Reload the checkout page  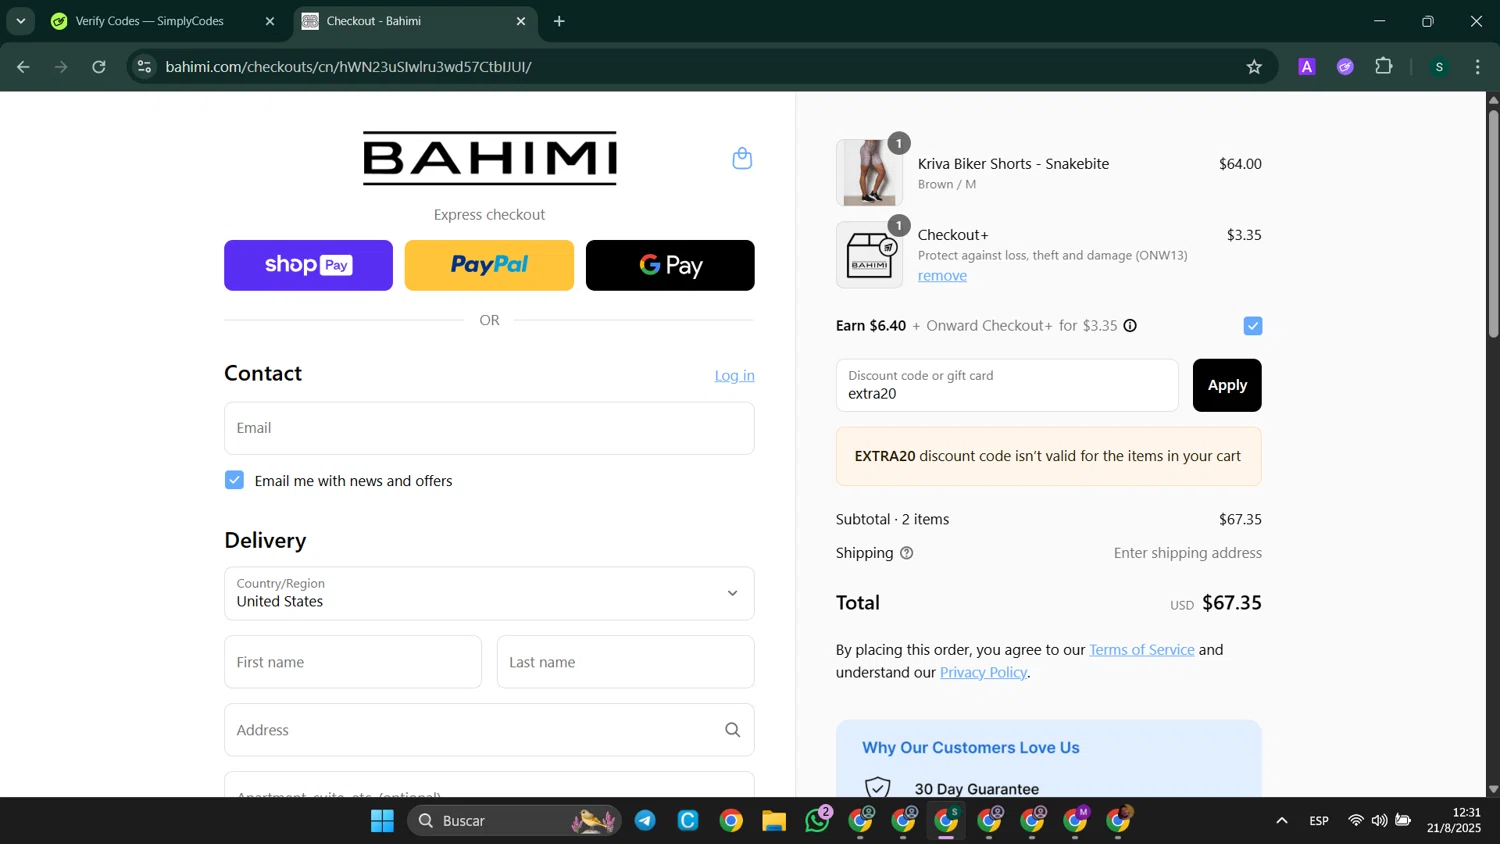99,67
